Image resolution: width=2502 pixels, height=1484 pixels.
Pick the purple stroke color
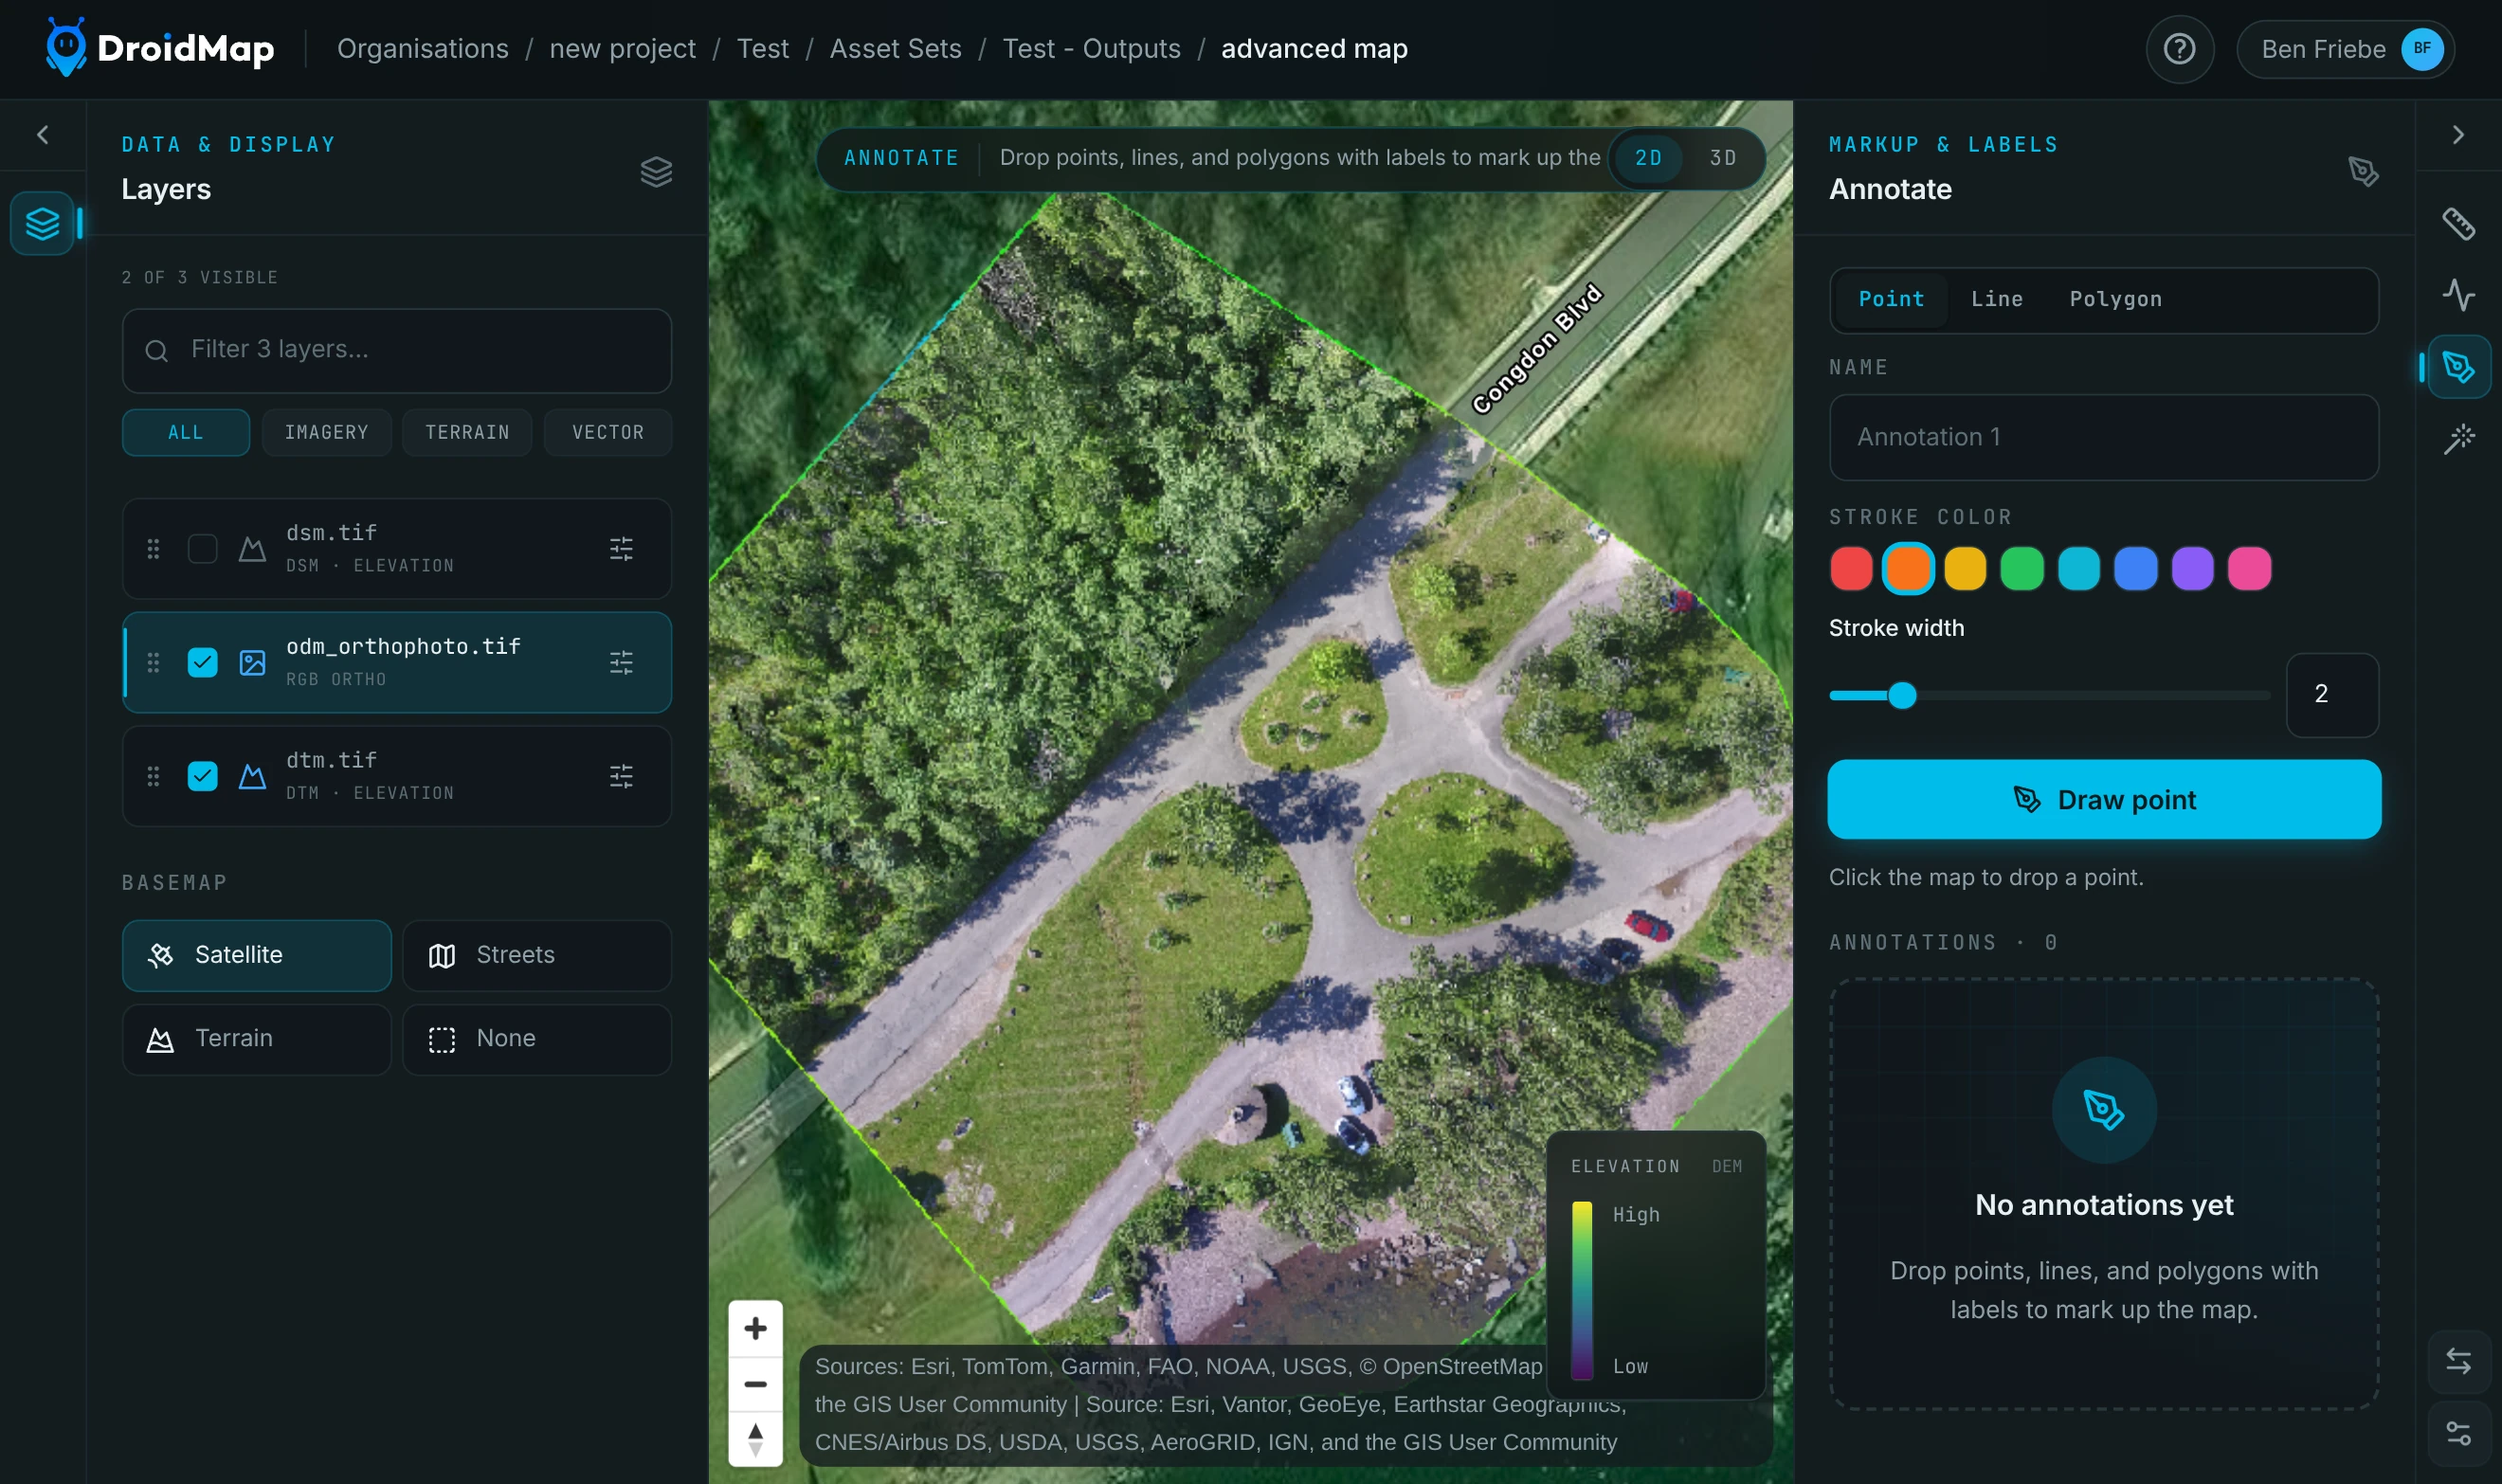click(2193, 569)
